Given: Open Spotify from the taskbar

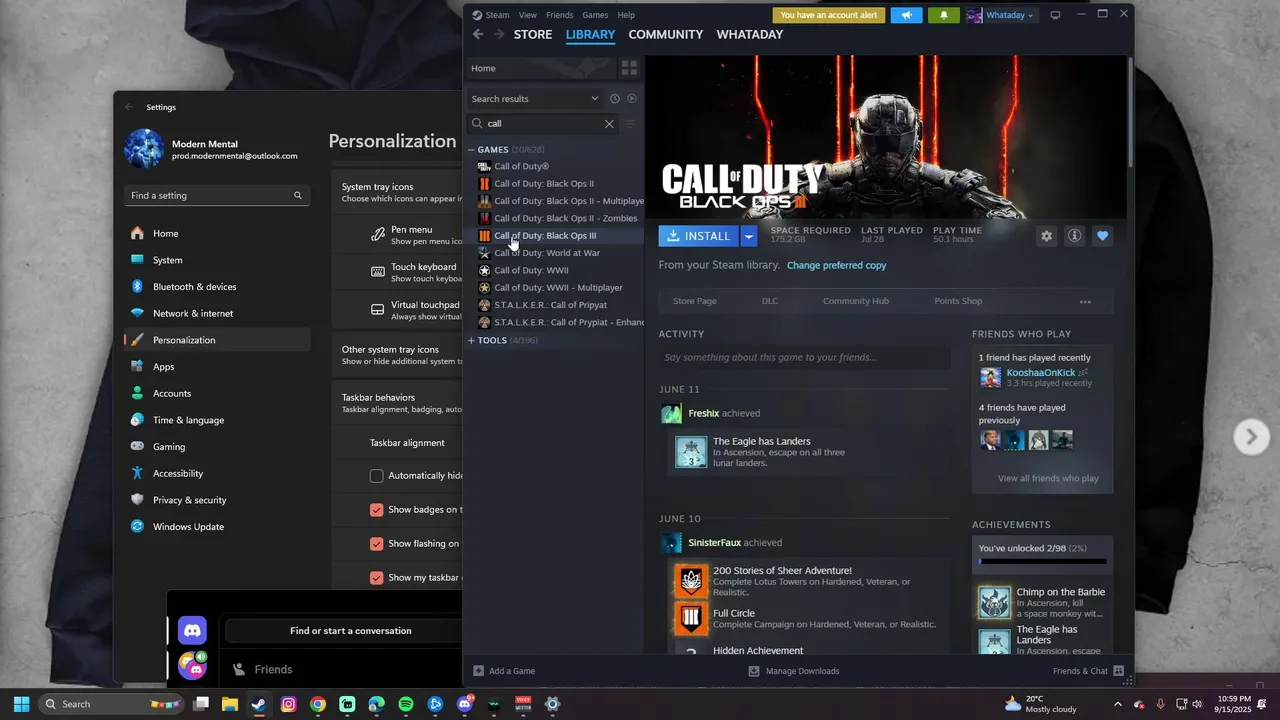Looking at the screenshot, I should (x=406, y=704).
